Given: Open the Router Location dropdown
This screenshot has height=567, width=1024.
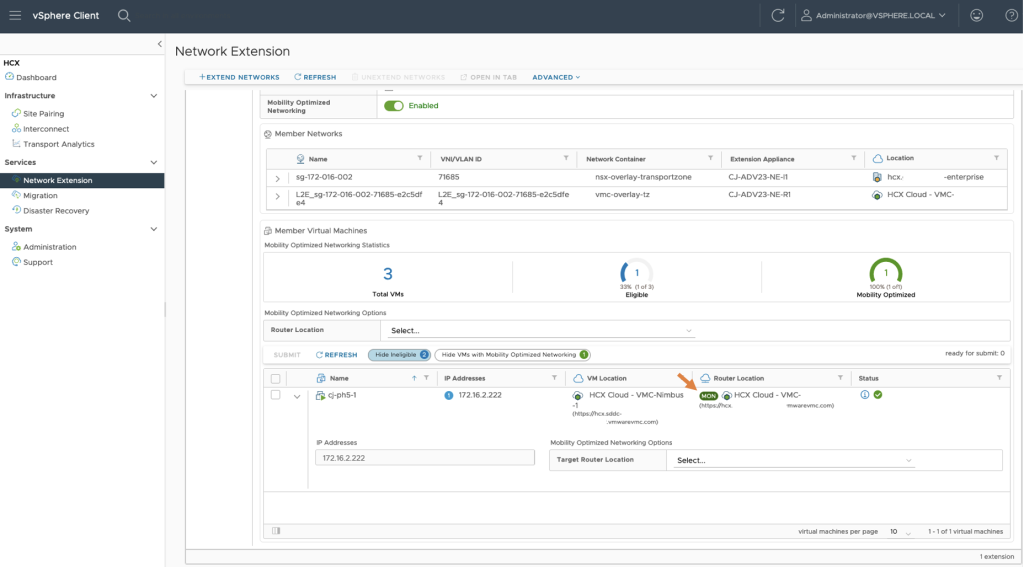Looking at the screenshot, I should coord(541,330).
